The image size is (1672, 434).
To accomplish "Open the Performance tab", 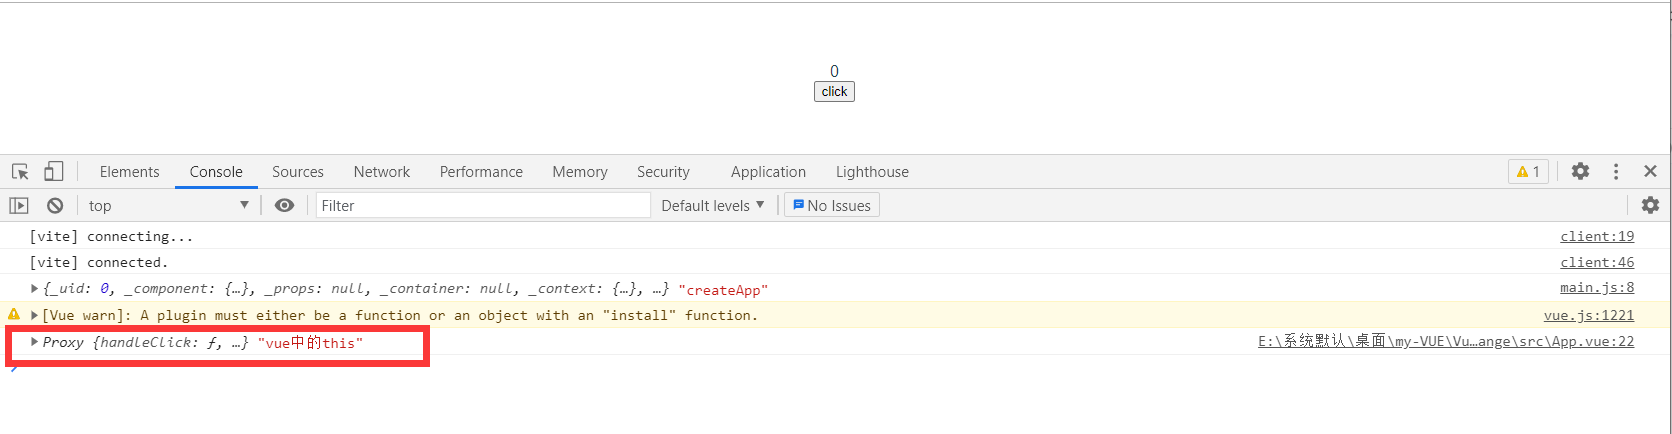I will click(481, 171).
